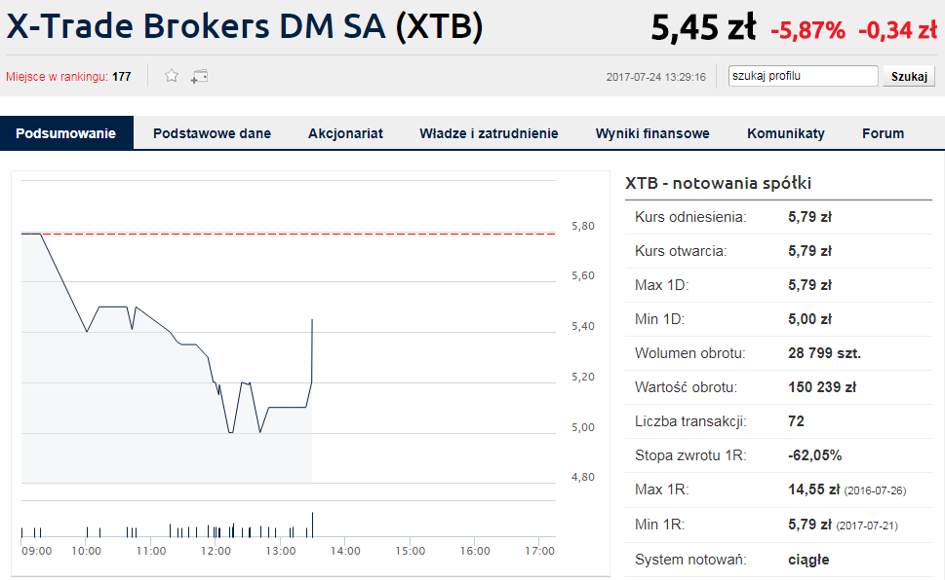This screenshot has width=945, height=580.
Task: Click the Szukaj search button
Action: pyautogui.click(x=909, y=77)
